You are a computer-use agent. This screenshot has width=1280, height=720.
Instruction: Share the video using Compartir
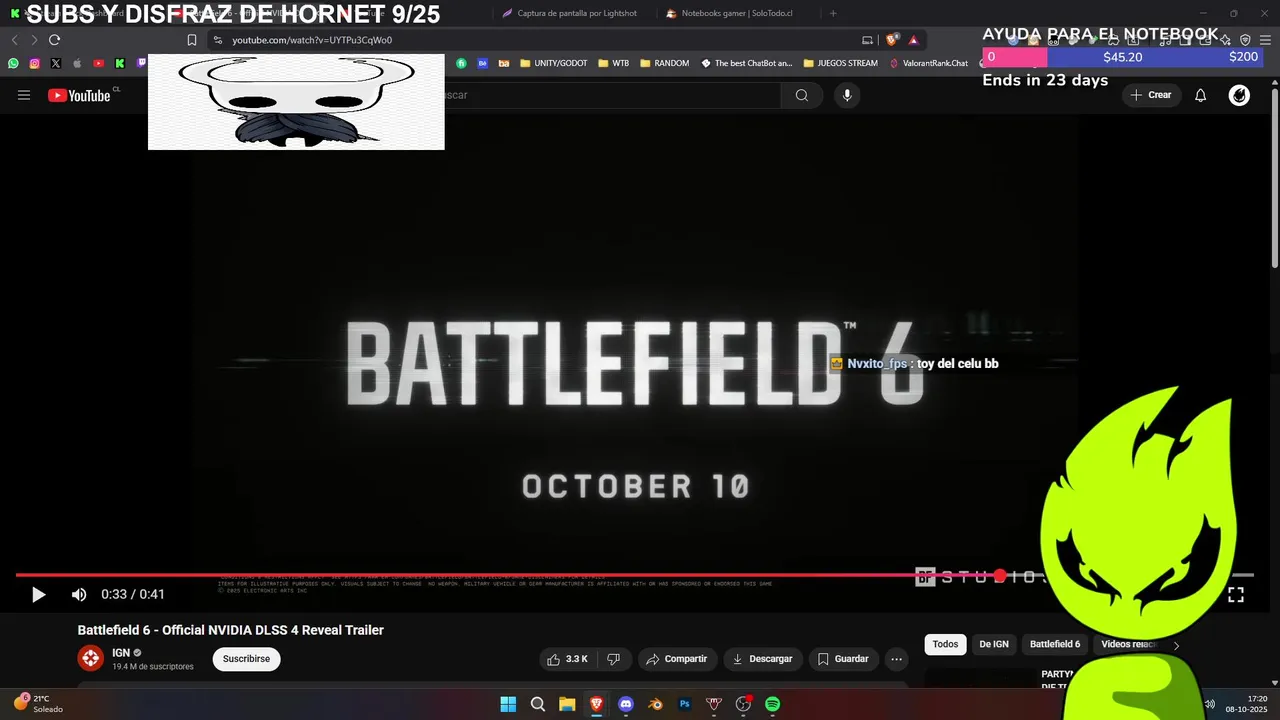point(677,659)
